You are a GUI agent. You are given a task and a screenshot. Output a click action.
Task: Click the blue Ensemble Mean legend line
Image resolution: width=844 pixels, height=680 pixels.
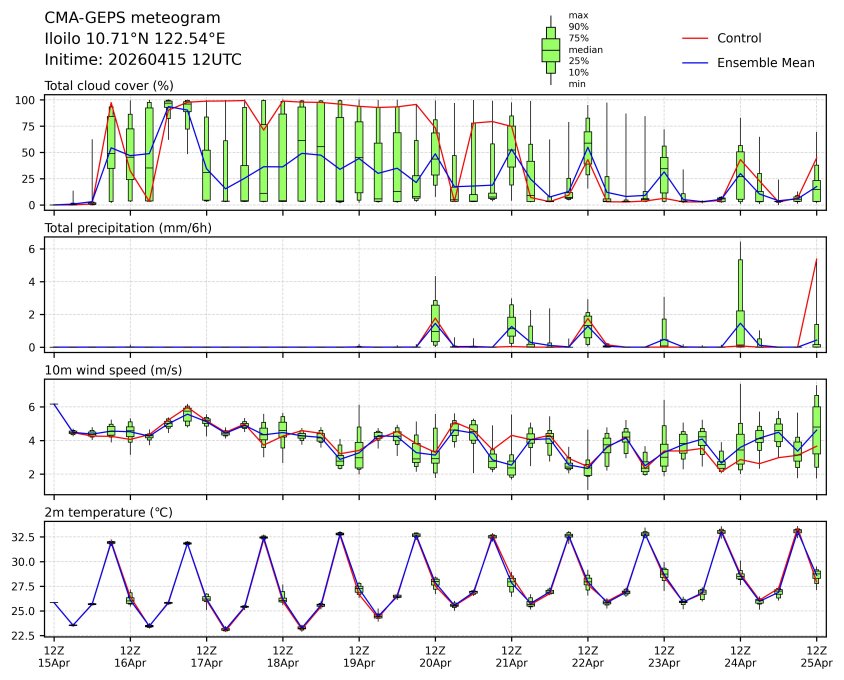point(694,62)
